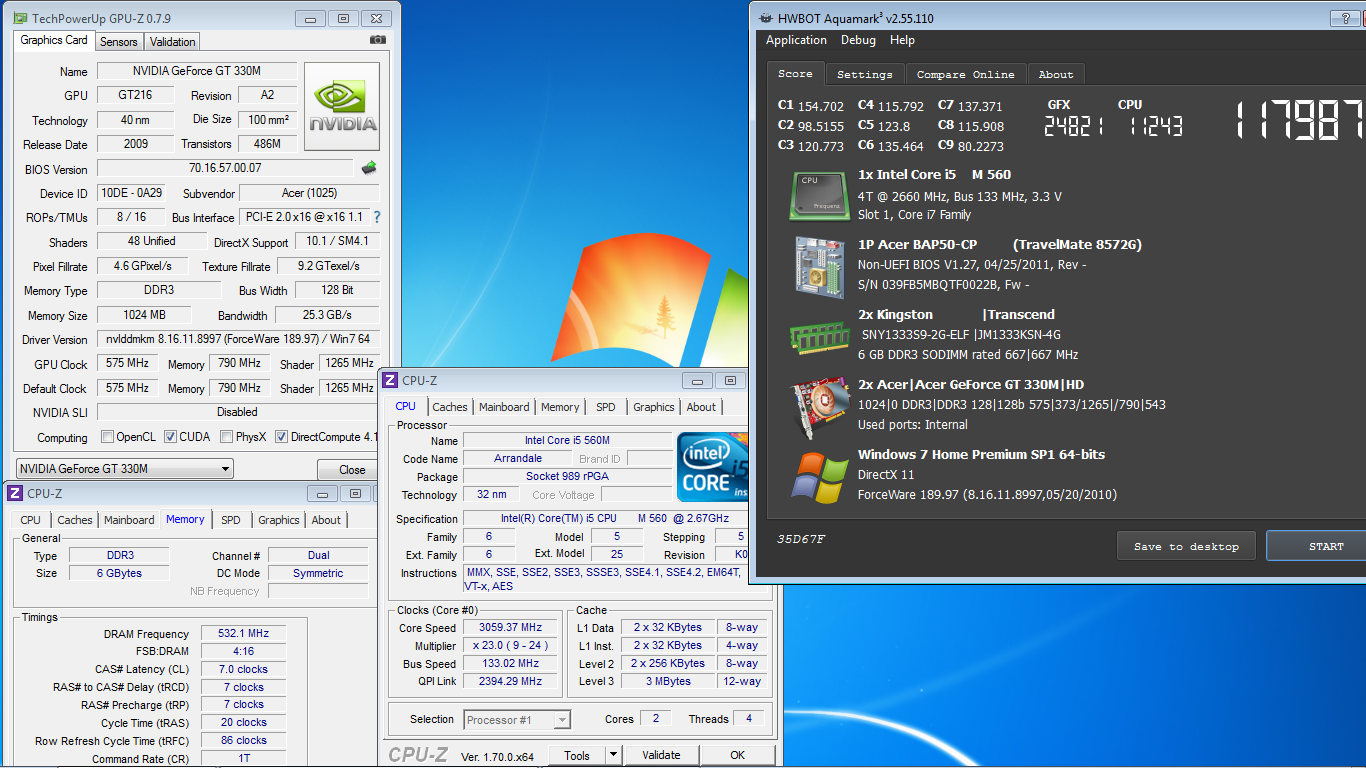This screenshot has width=1366, height=768.
Task: Open the Mainboard tab in front CPU-Z
Action: [x=504, y=407]
